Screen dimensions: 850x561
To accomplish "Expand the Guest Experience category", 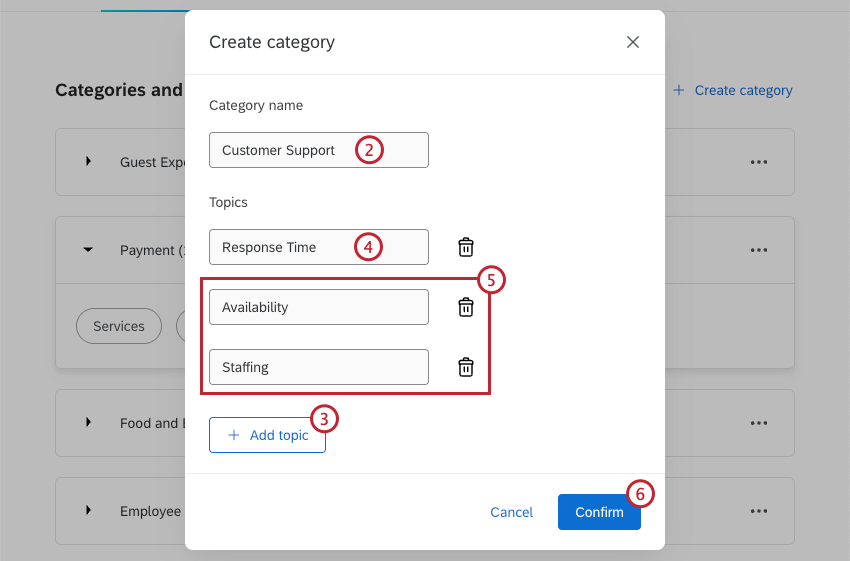I will 88,162.
